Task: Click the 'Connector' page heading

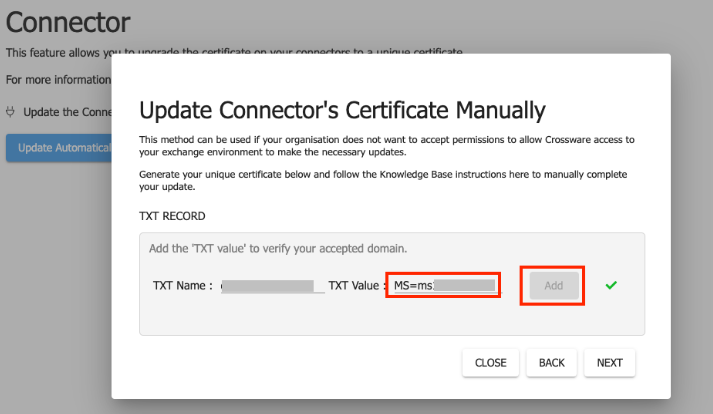Action: (x=69, y=21)
